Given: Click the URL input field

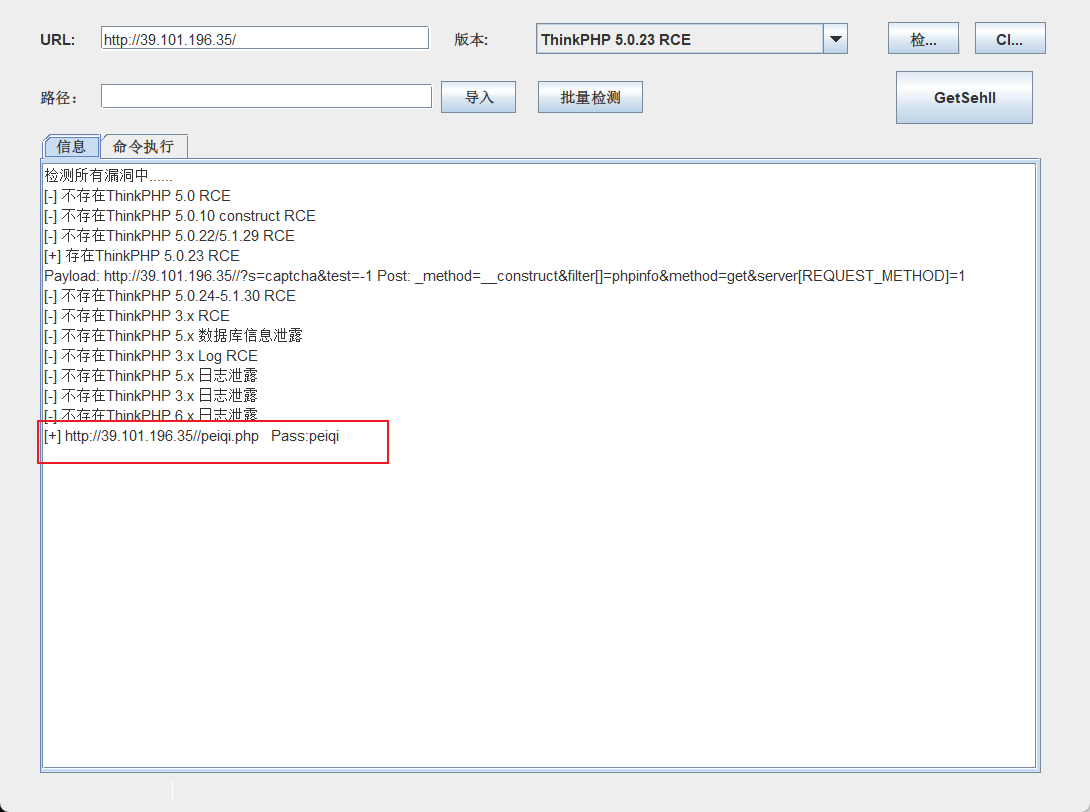Looking at the screenshot, I should tap(265, 39).
